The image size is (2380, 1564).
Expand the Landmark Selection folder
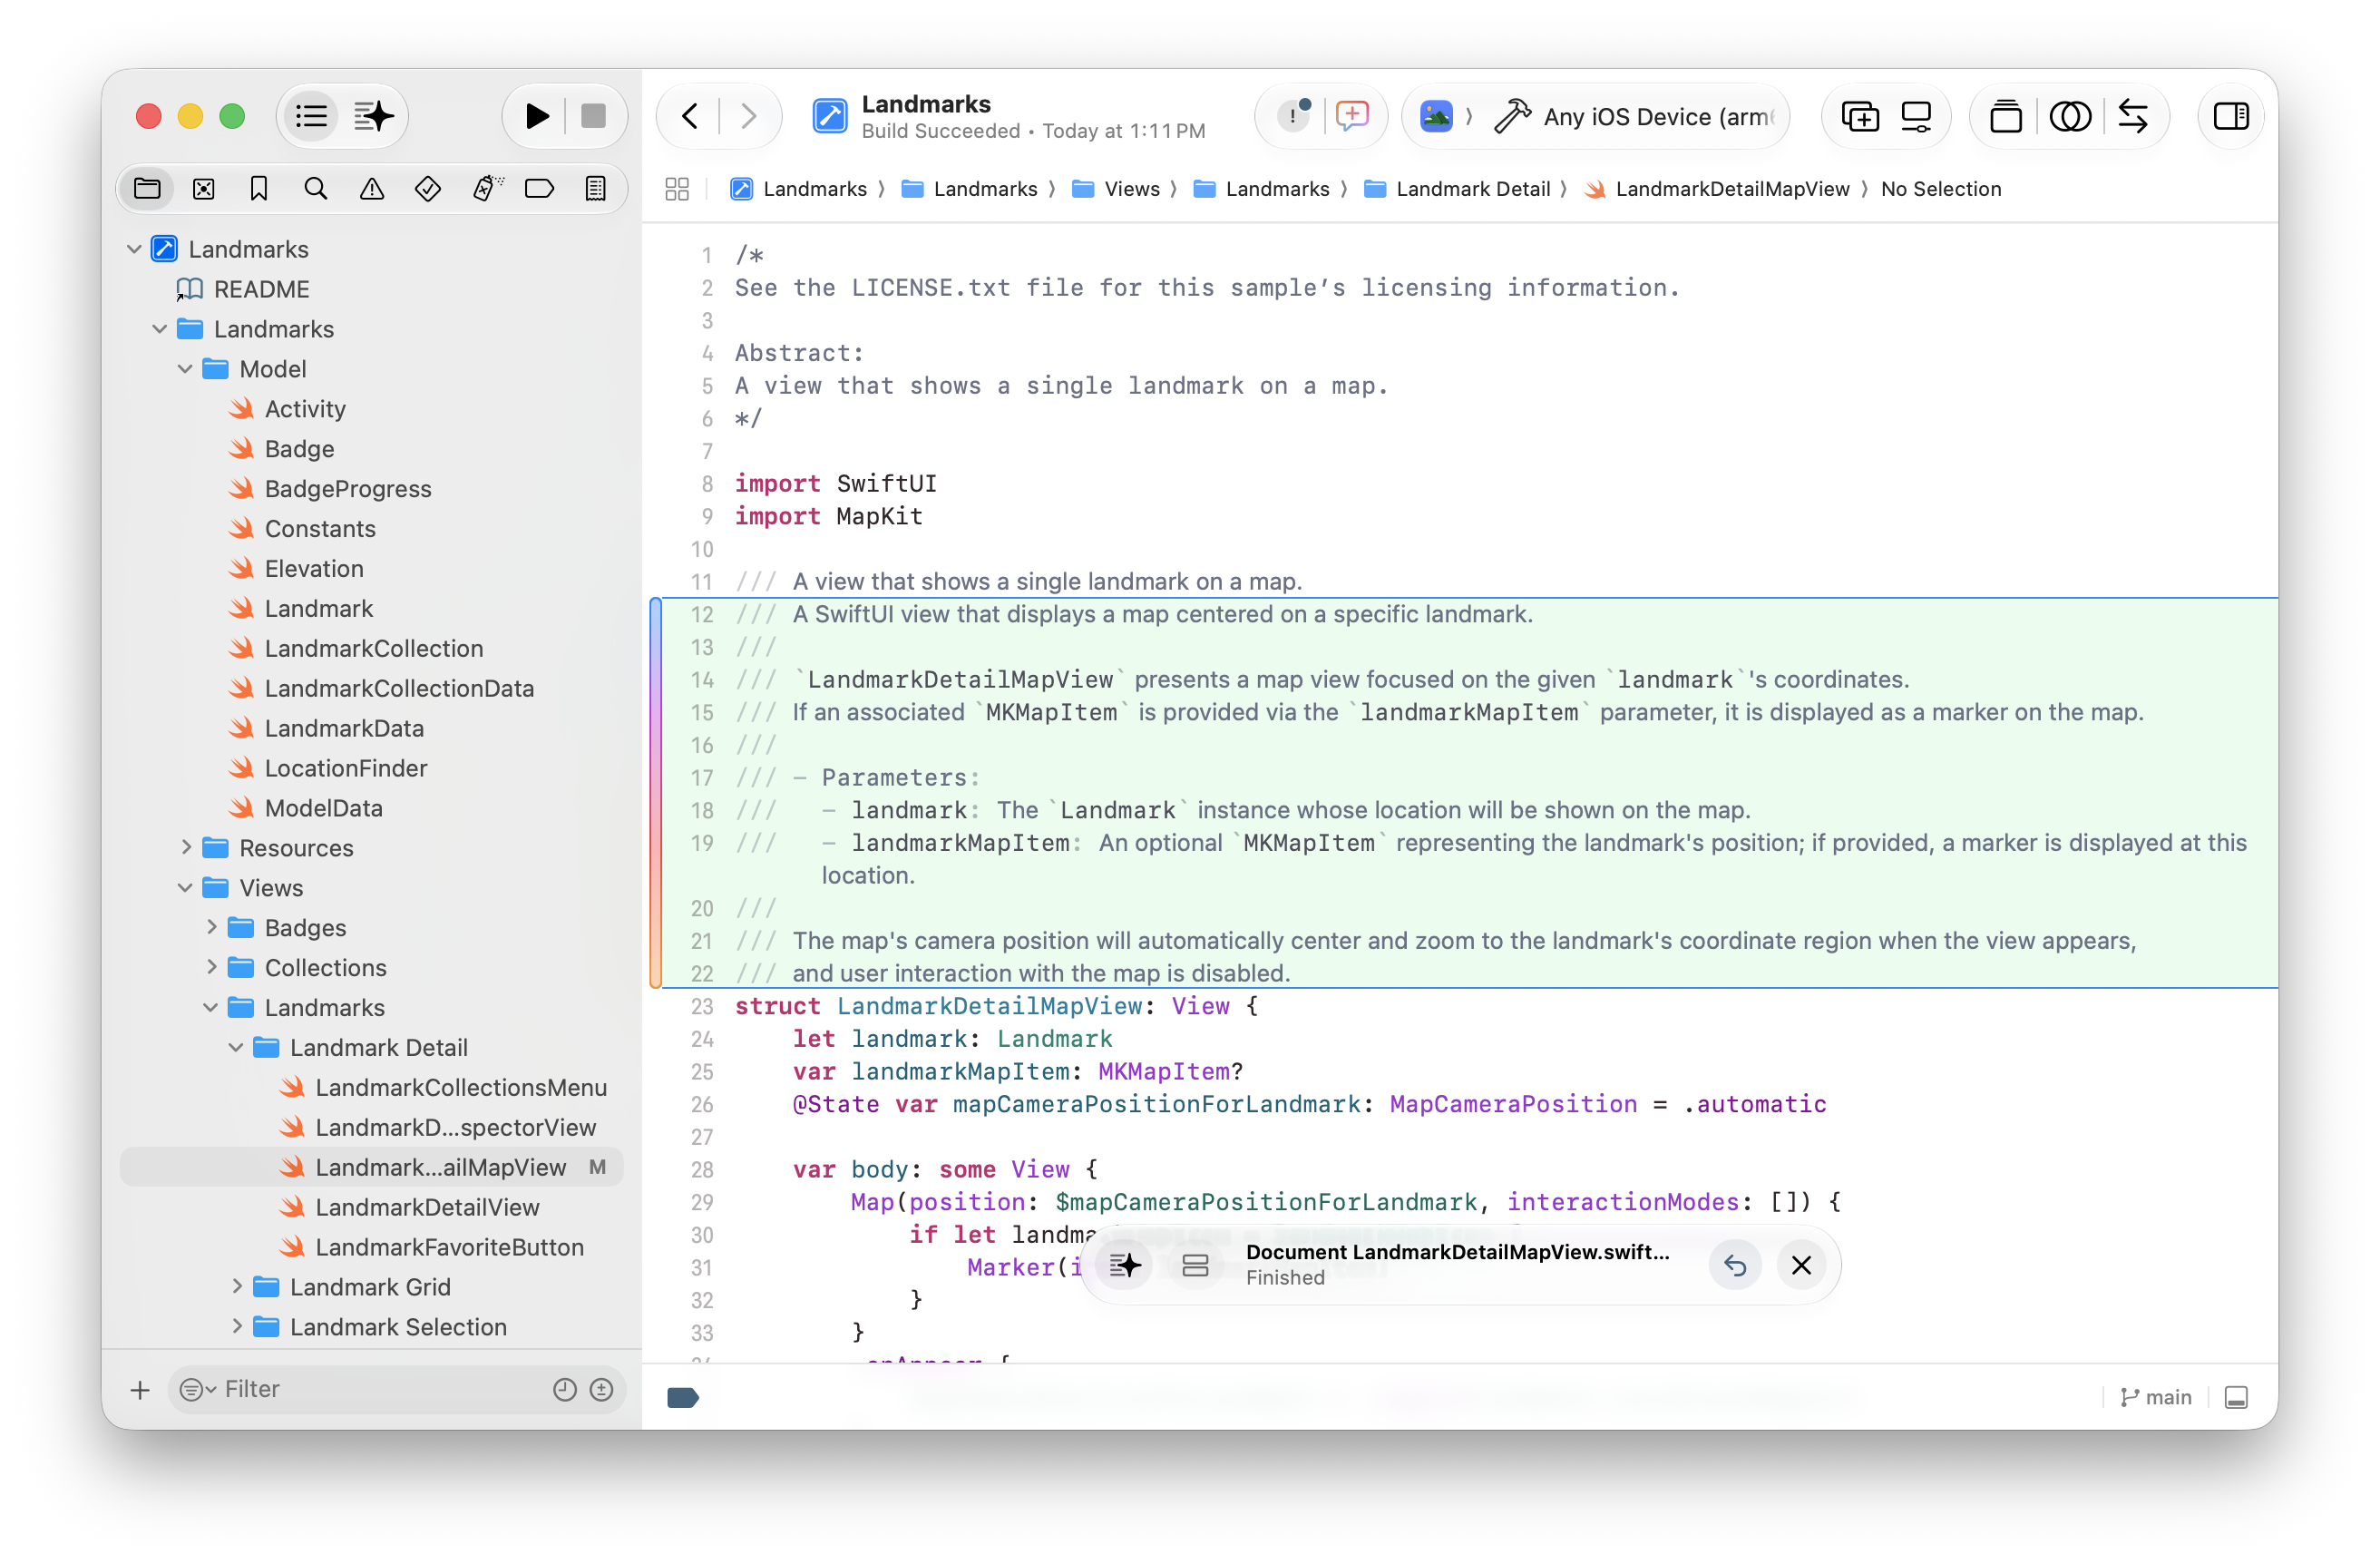coord(236,1327)
